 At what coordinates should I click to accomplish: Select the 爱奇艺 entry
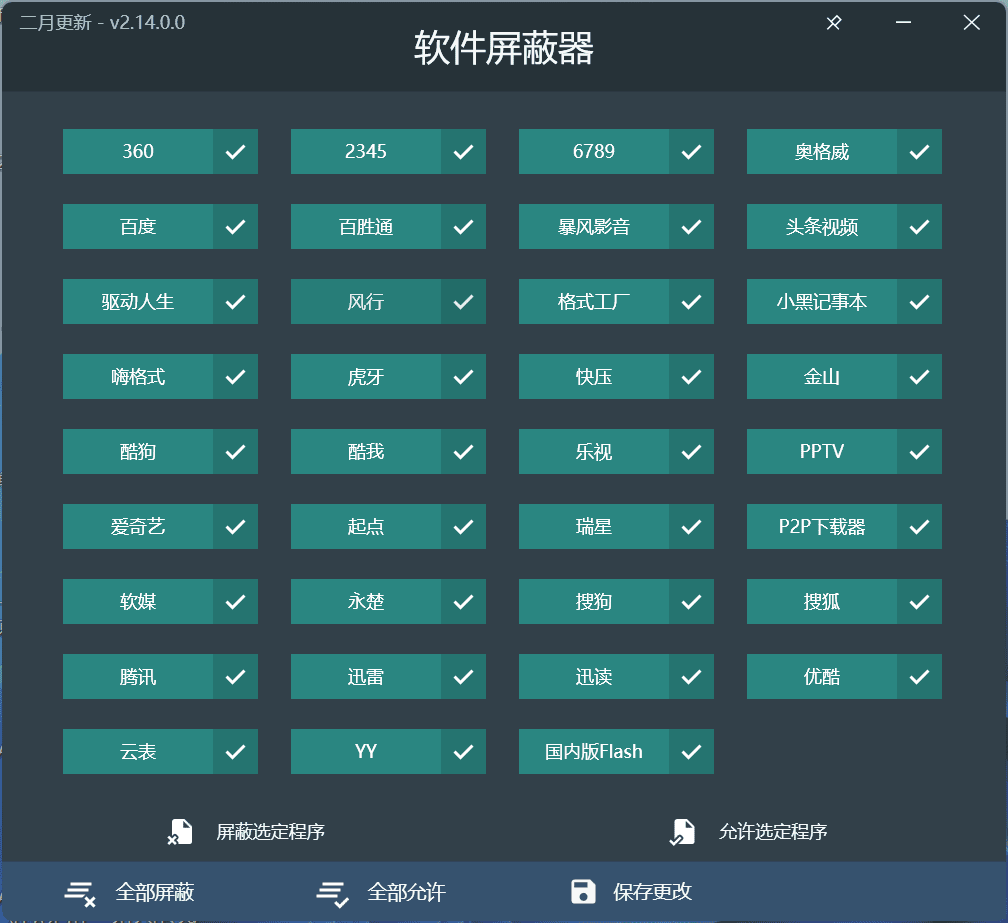(138, 527)
